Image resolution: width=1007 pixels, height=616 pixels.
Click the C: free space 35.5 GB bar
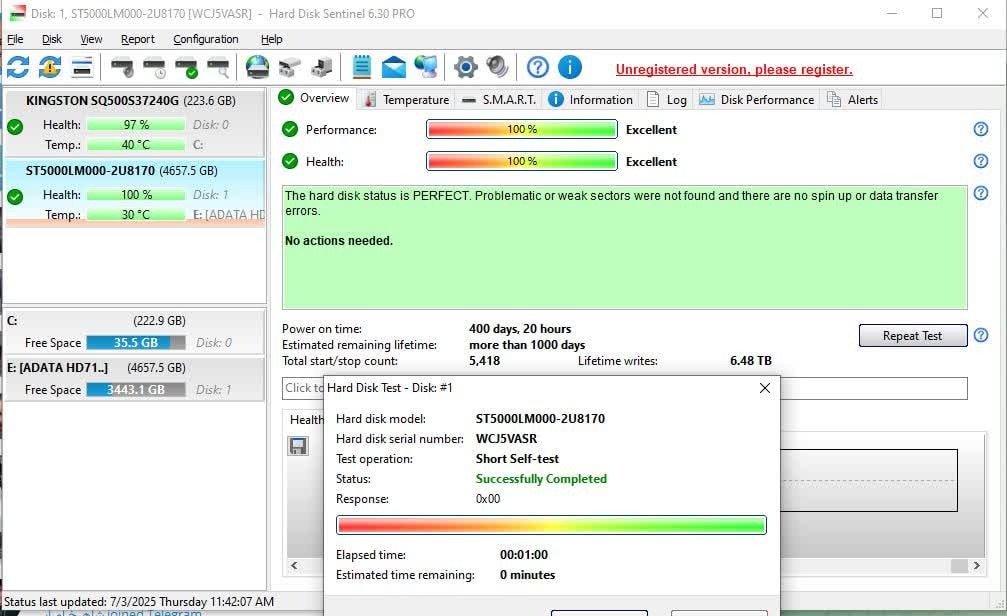[136, 342]
